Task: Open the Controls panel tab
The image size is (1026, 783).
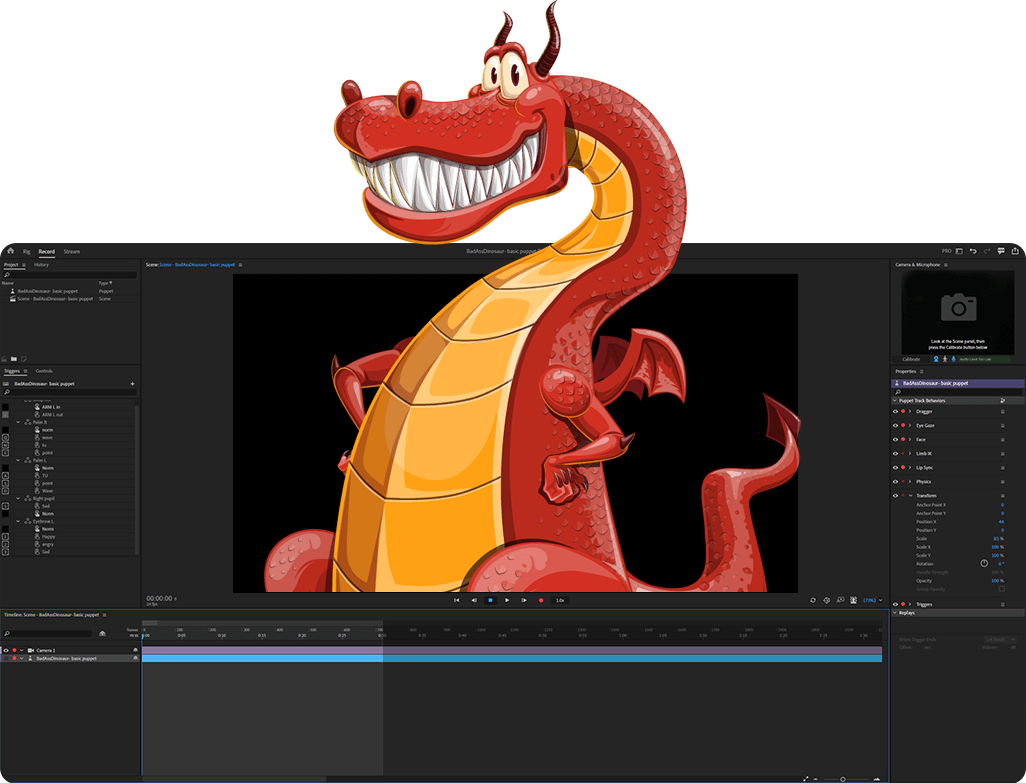Action: pos(44,371)
